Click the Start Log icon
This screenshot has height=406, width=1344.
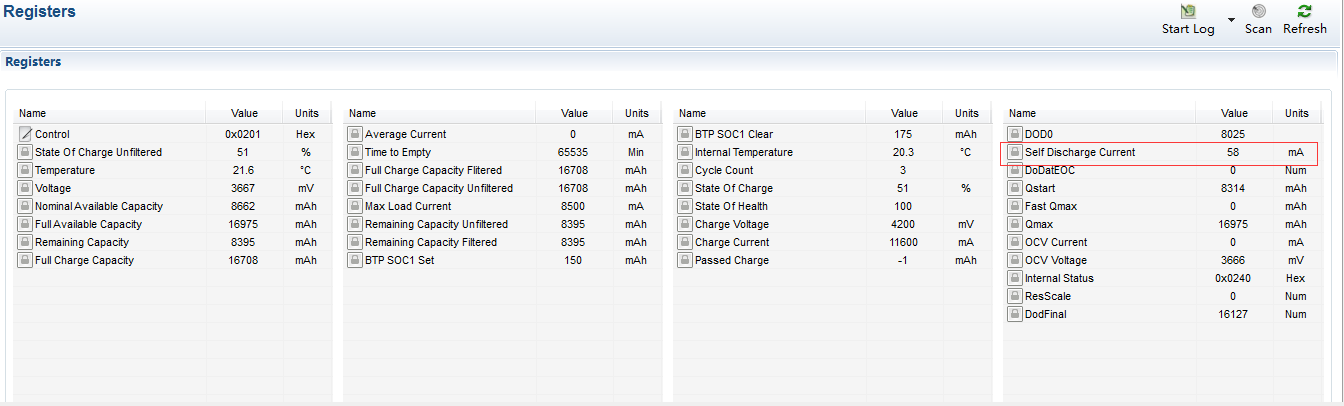[1188, 11]
